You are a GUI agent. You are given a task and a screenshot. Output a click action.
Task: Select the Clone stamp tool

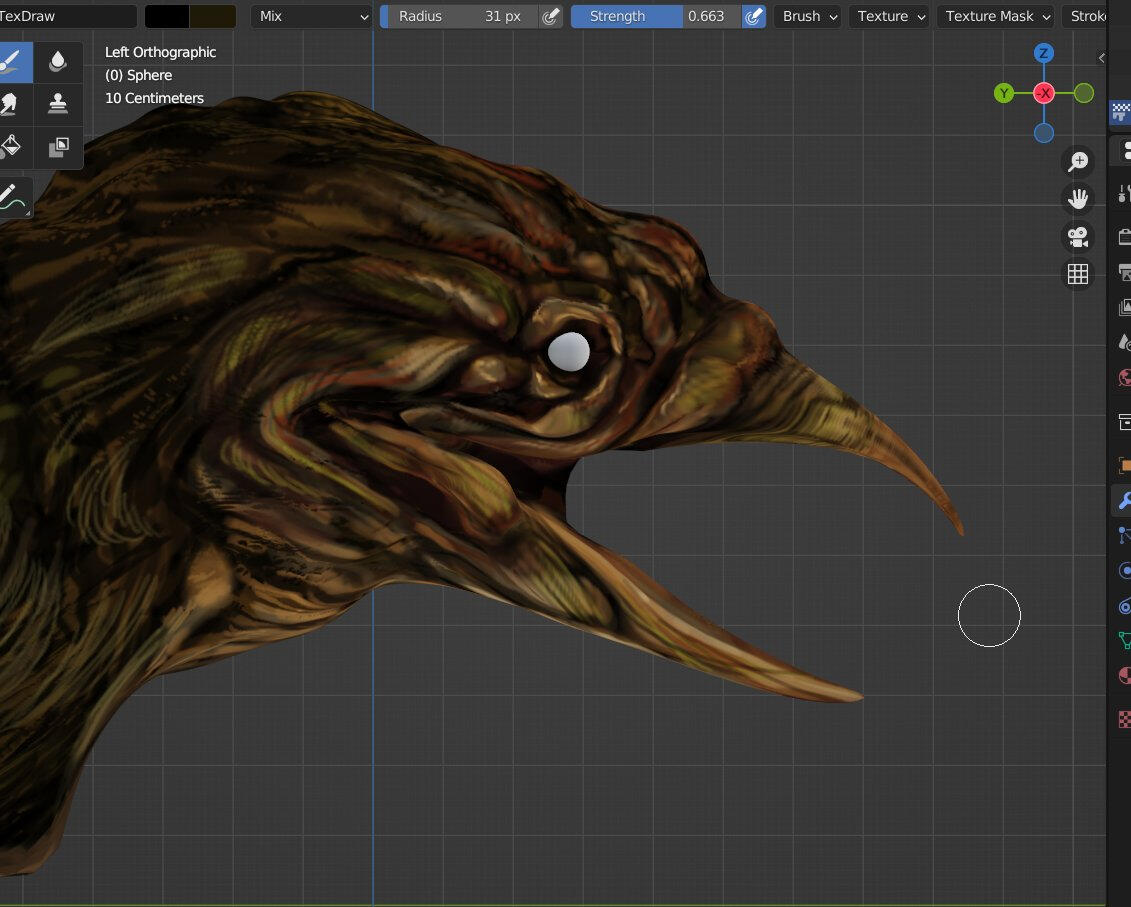coord(58,103)
